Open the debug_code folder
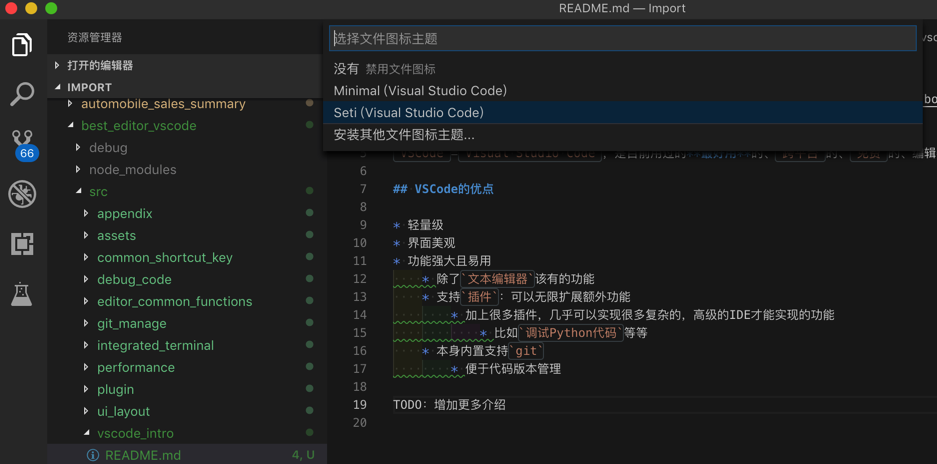This screenshot has height=464, width=937. 134,279
